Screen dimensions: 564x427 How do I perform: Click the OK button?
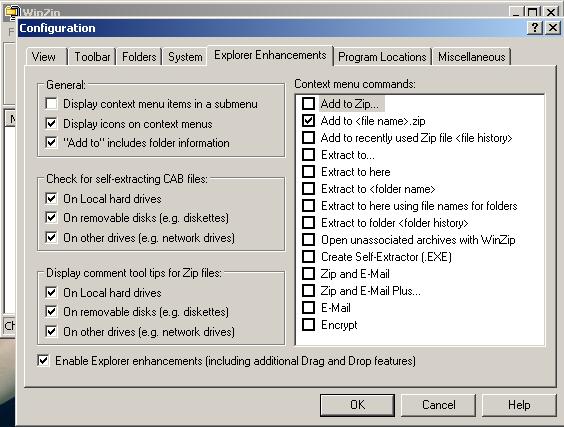click(x=357, y=405)
